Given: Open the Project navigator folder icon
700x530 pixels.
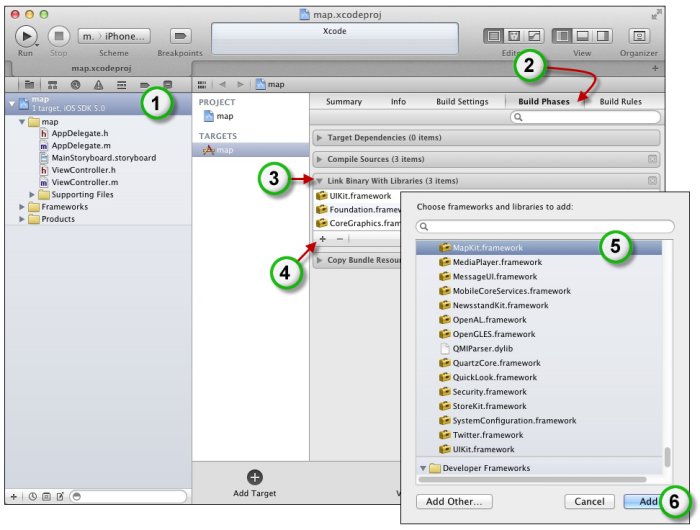Looking at the screenshot, I should [29, 84].
